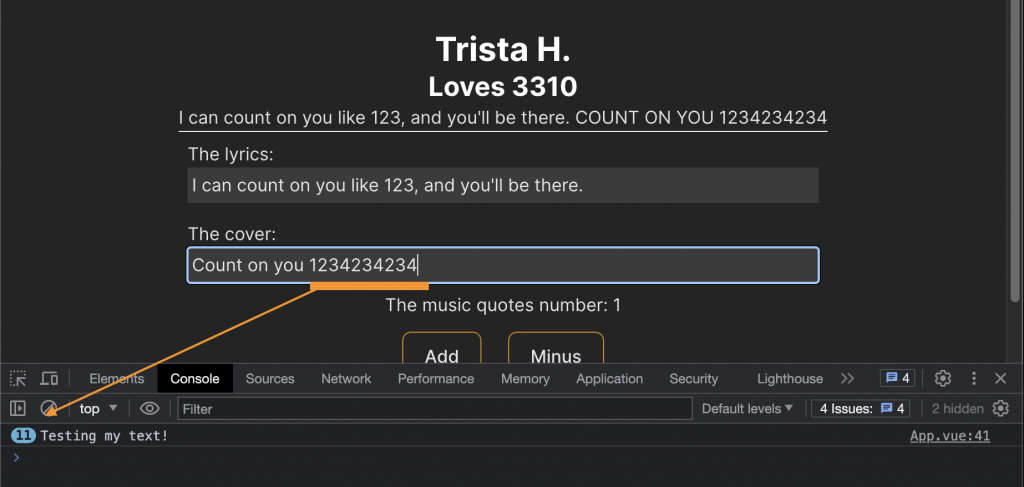Click the console Filter input field

click(435, 408)
